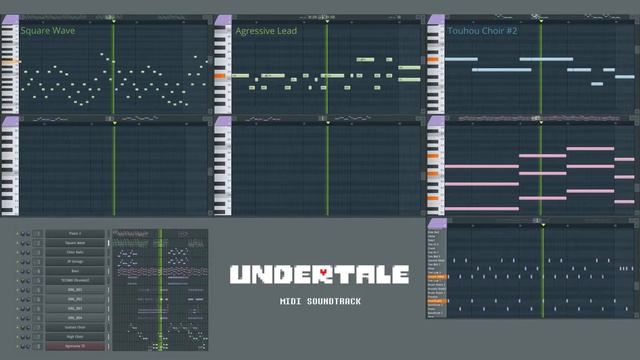Select first green note in Agressive Lead roll
640x360 pixels.
click(x=240, y=76)
